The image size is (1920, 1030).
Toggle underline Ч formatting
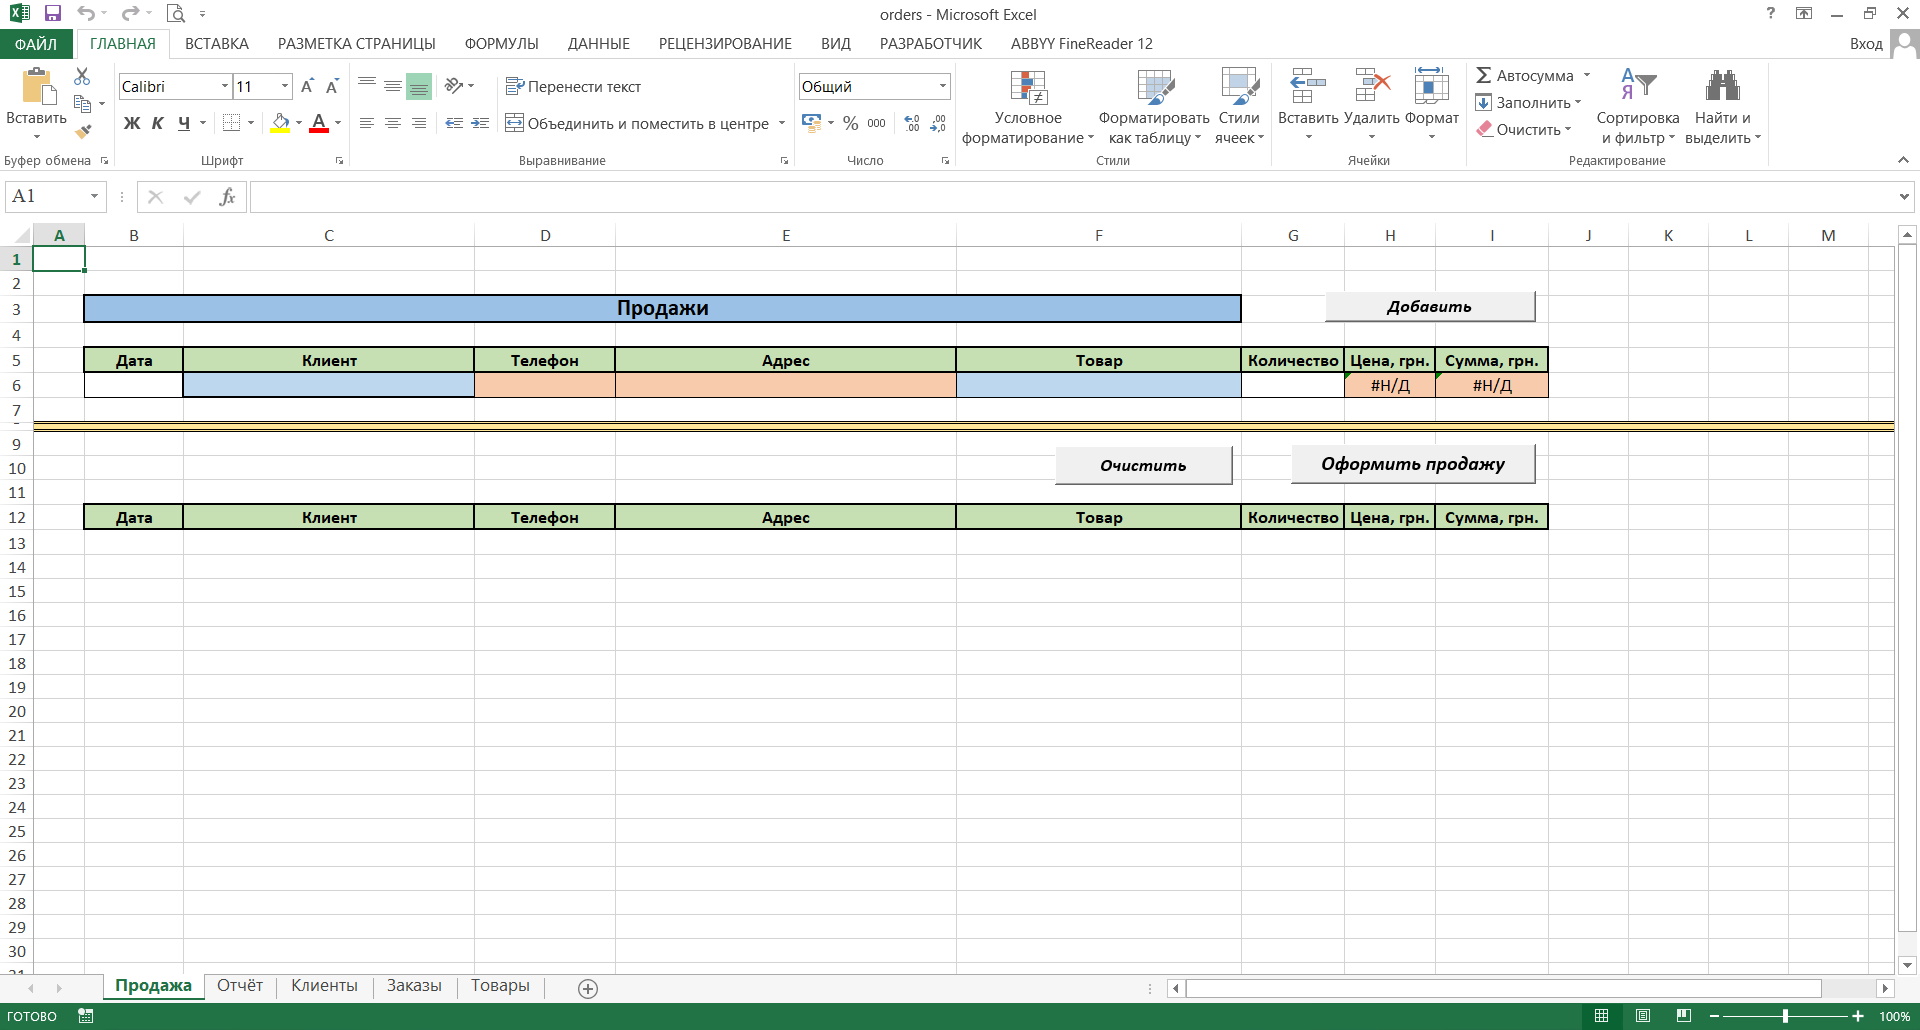184,123
